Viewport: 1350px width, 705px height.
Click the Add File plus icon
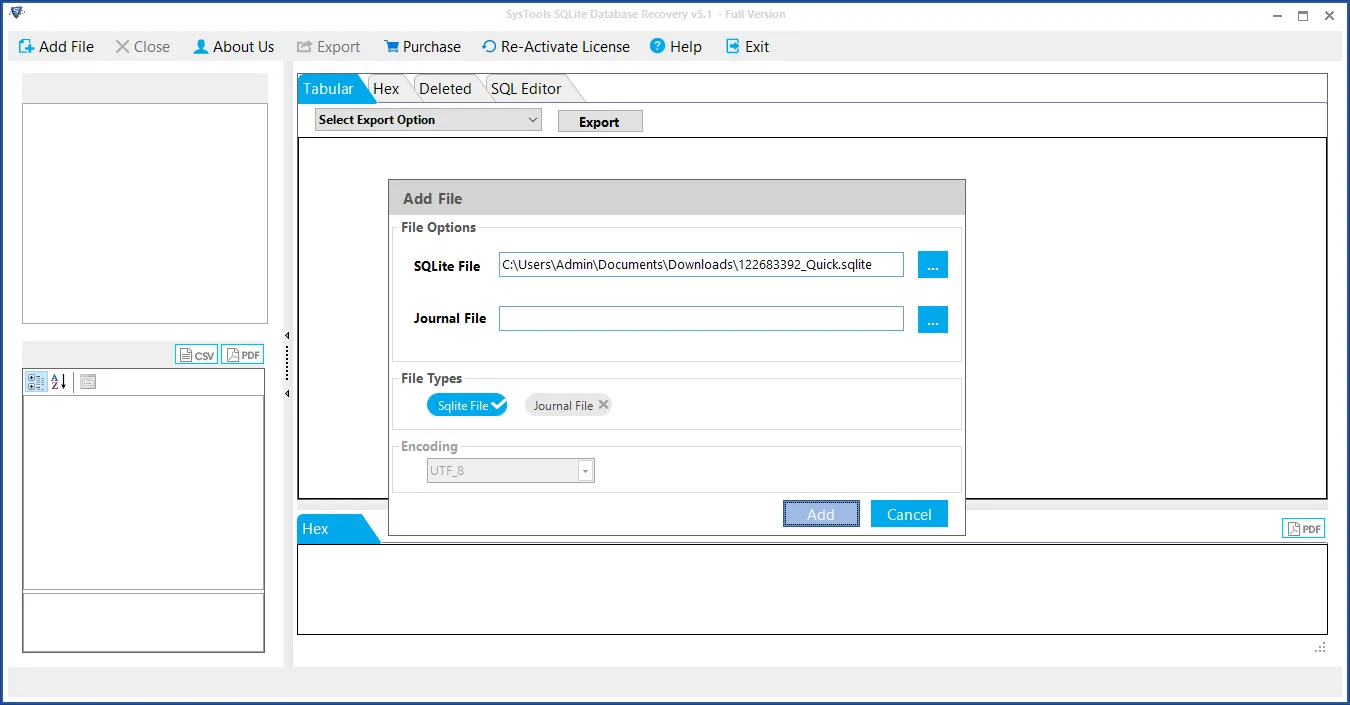coord(27,46)
